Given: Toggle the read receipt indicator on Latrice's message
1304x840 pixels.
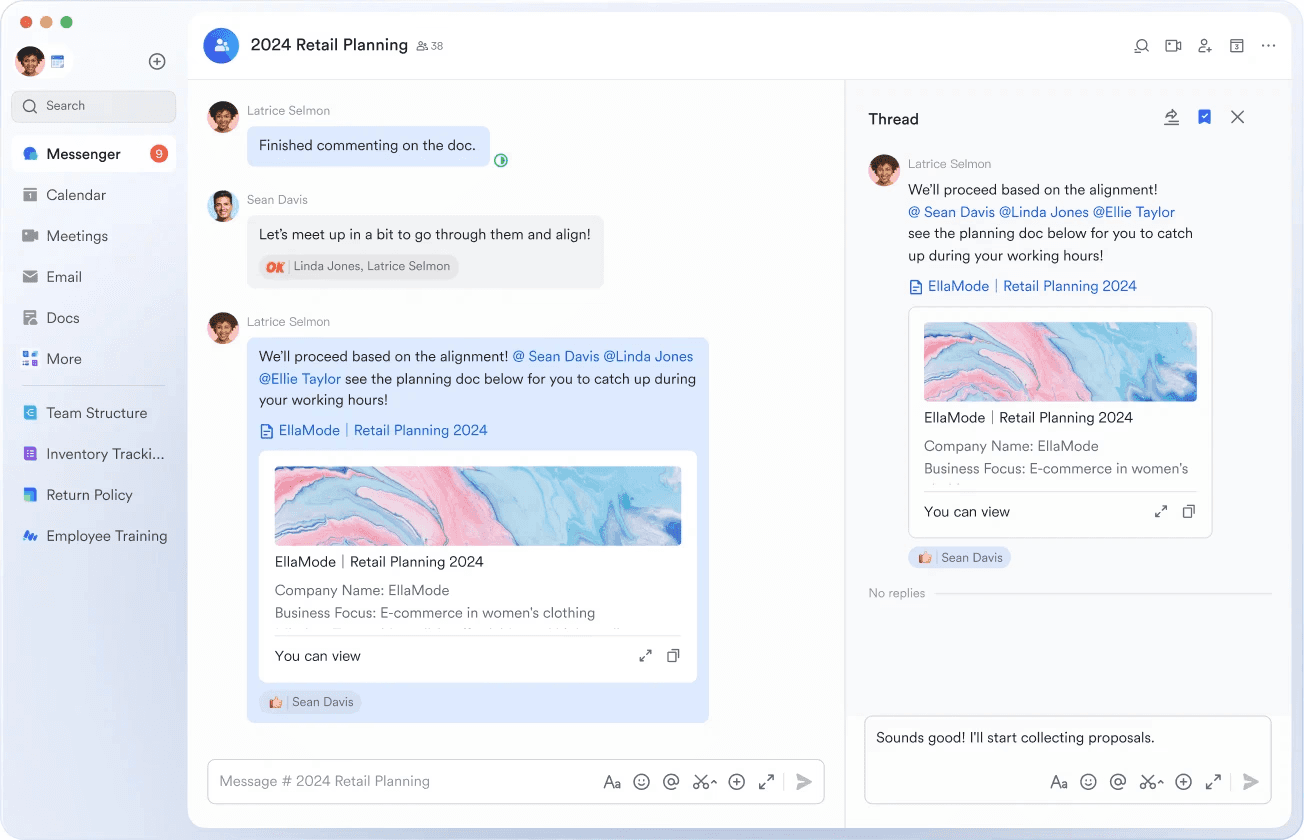Looking at the screenshot, I should pyautogui.click(x=500, y=158).
